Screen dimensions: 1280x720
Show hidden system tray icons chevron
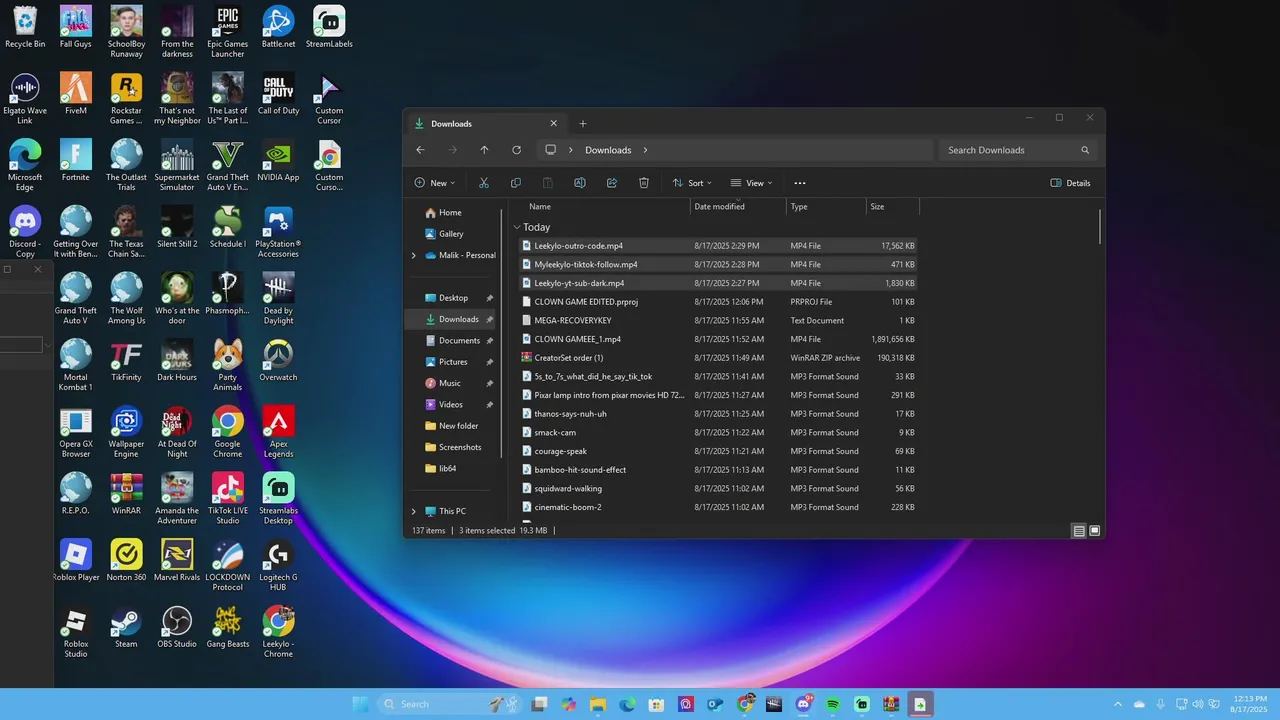[1118, 704]
